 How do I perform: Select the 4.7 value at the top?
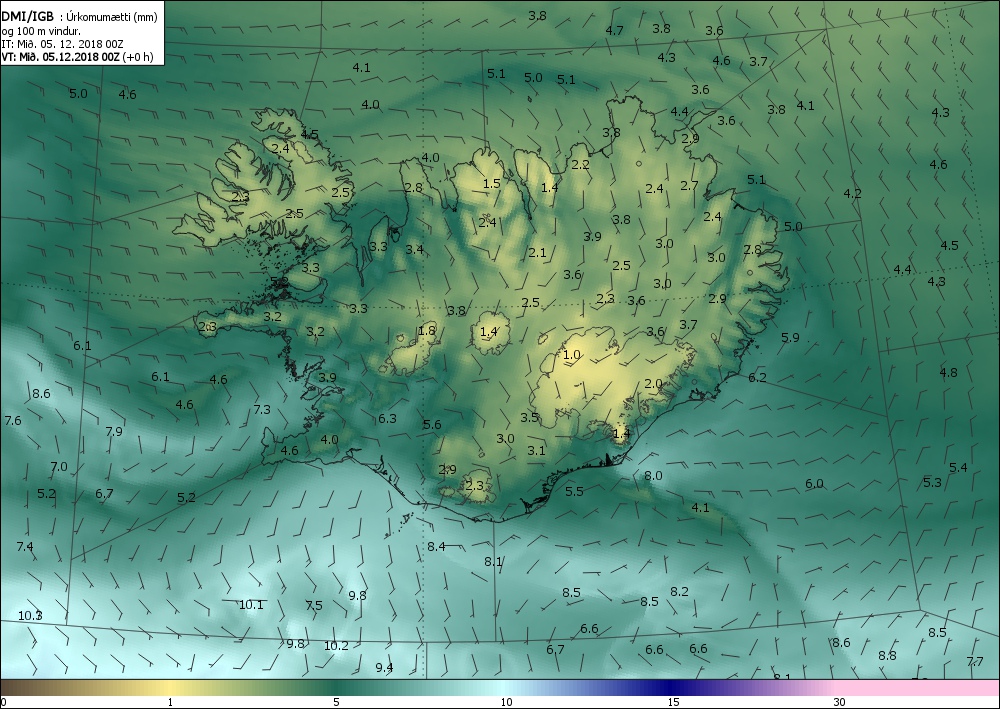pyautogui.click(x=614, y=31)
